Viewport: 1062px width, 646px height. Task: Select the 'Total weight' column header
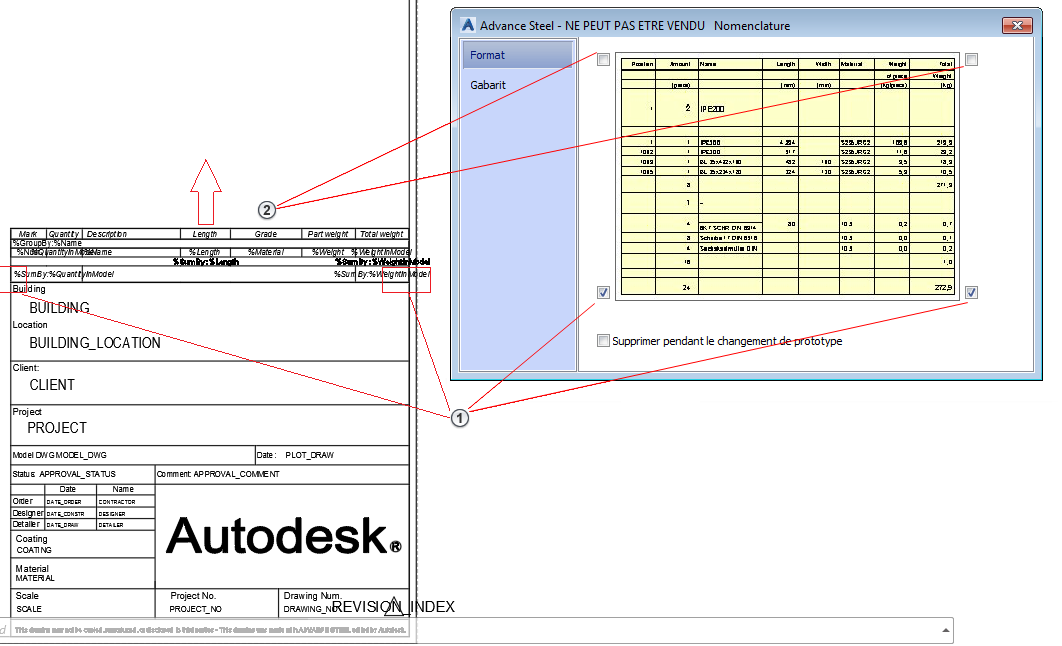[381, 234]
